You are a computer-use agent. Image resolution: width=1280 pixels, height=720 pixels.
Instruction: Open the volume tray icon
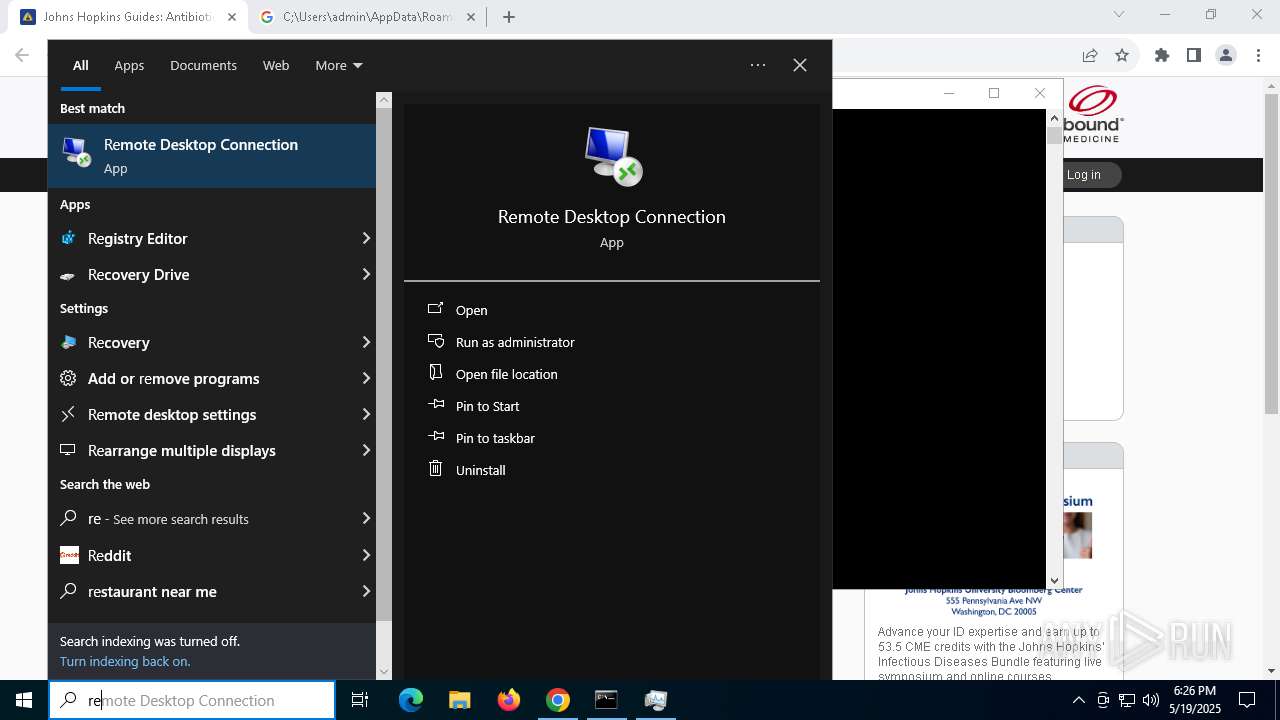pyautogui.click(x=1151, y=700)
